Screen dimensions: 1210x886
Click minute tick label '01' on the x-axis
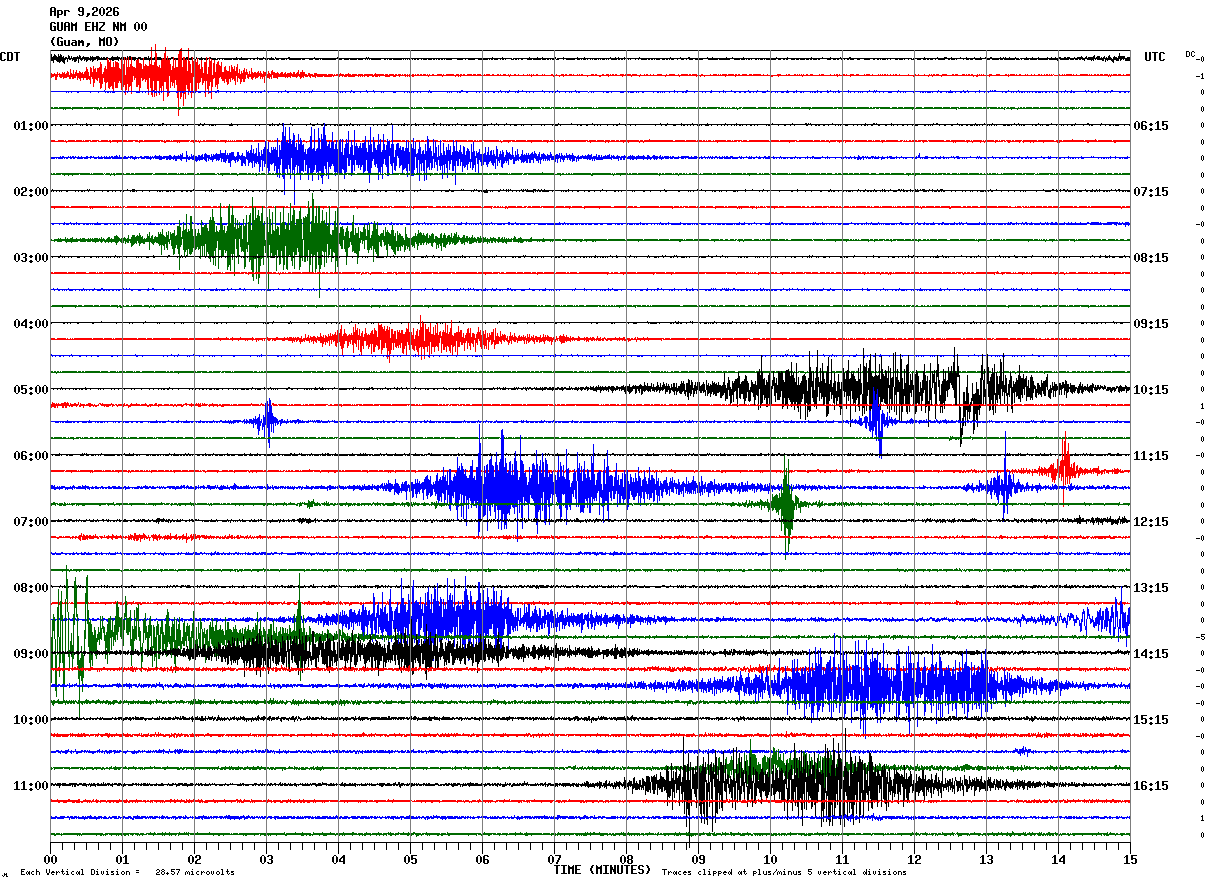tap(123, 859)
